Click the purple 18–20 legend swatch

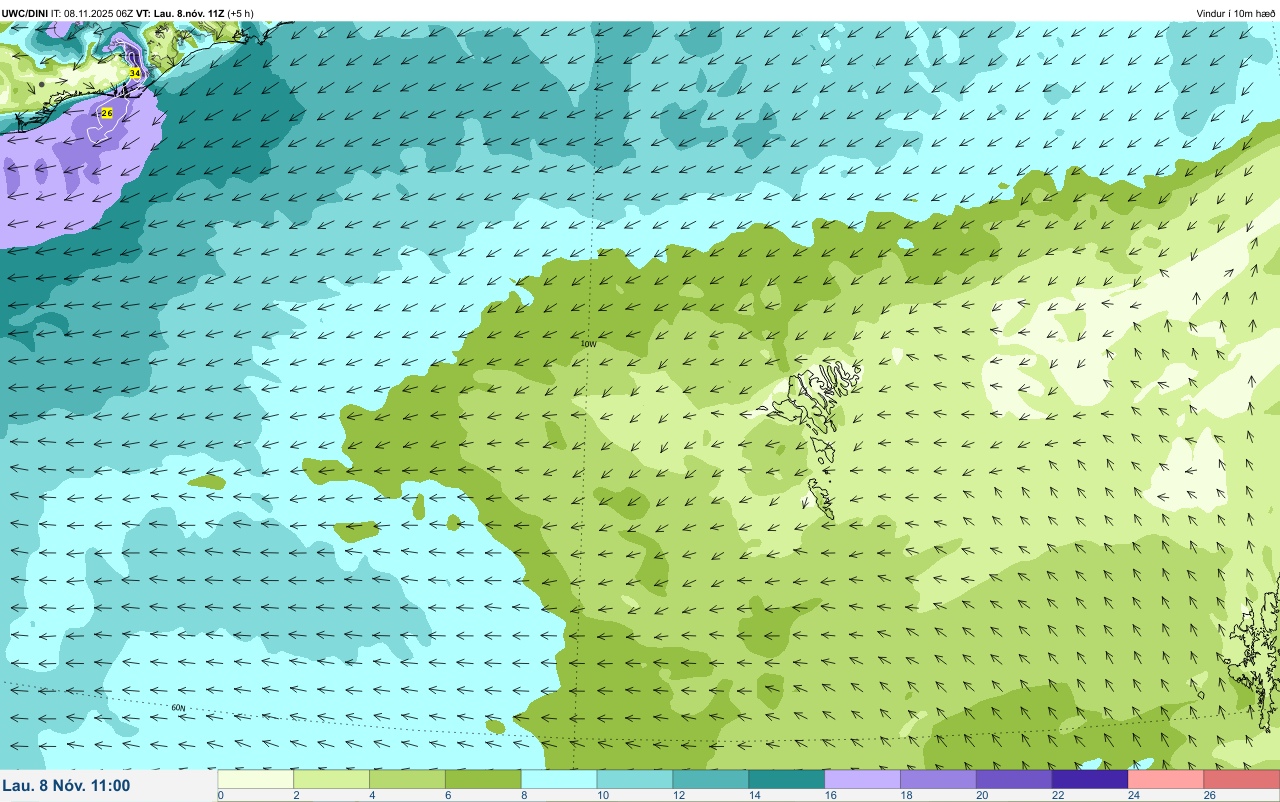pyautogui.click(x=939, y=779)
